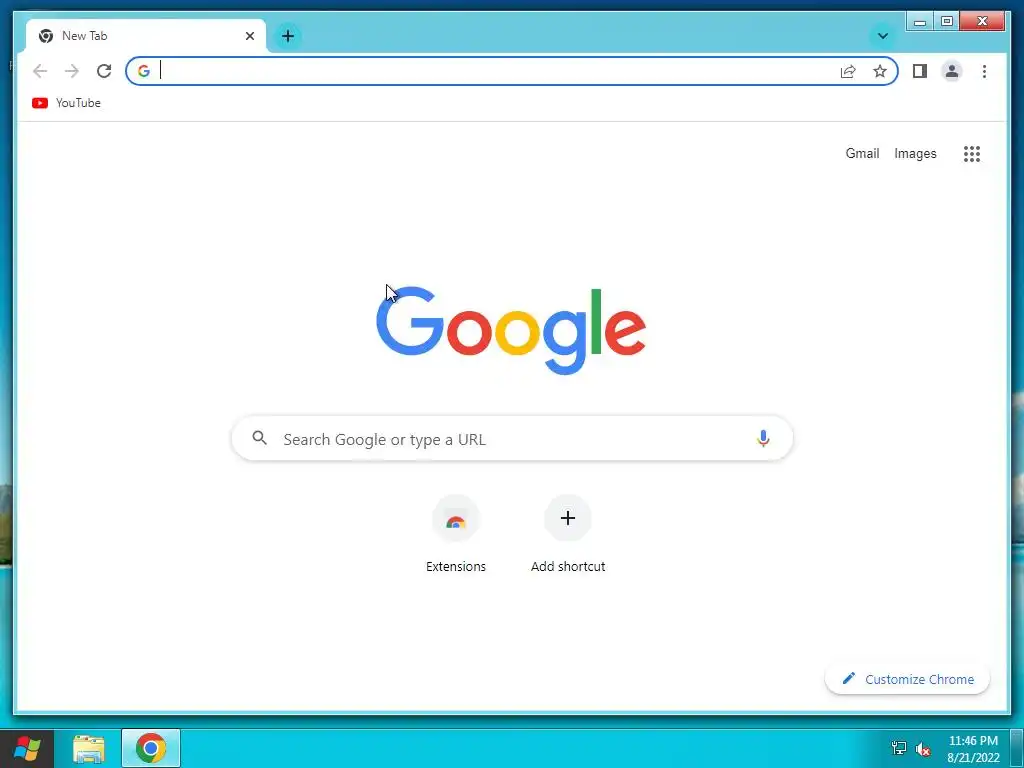Minimize the Chrome window
1024x768 pixels.
920,22
